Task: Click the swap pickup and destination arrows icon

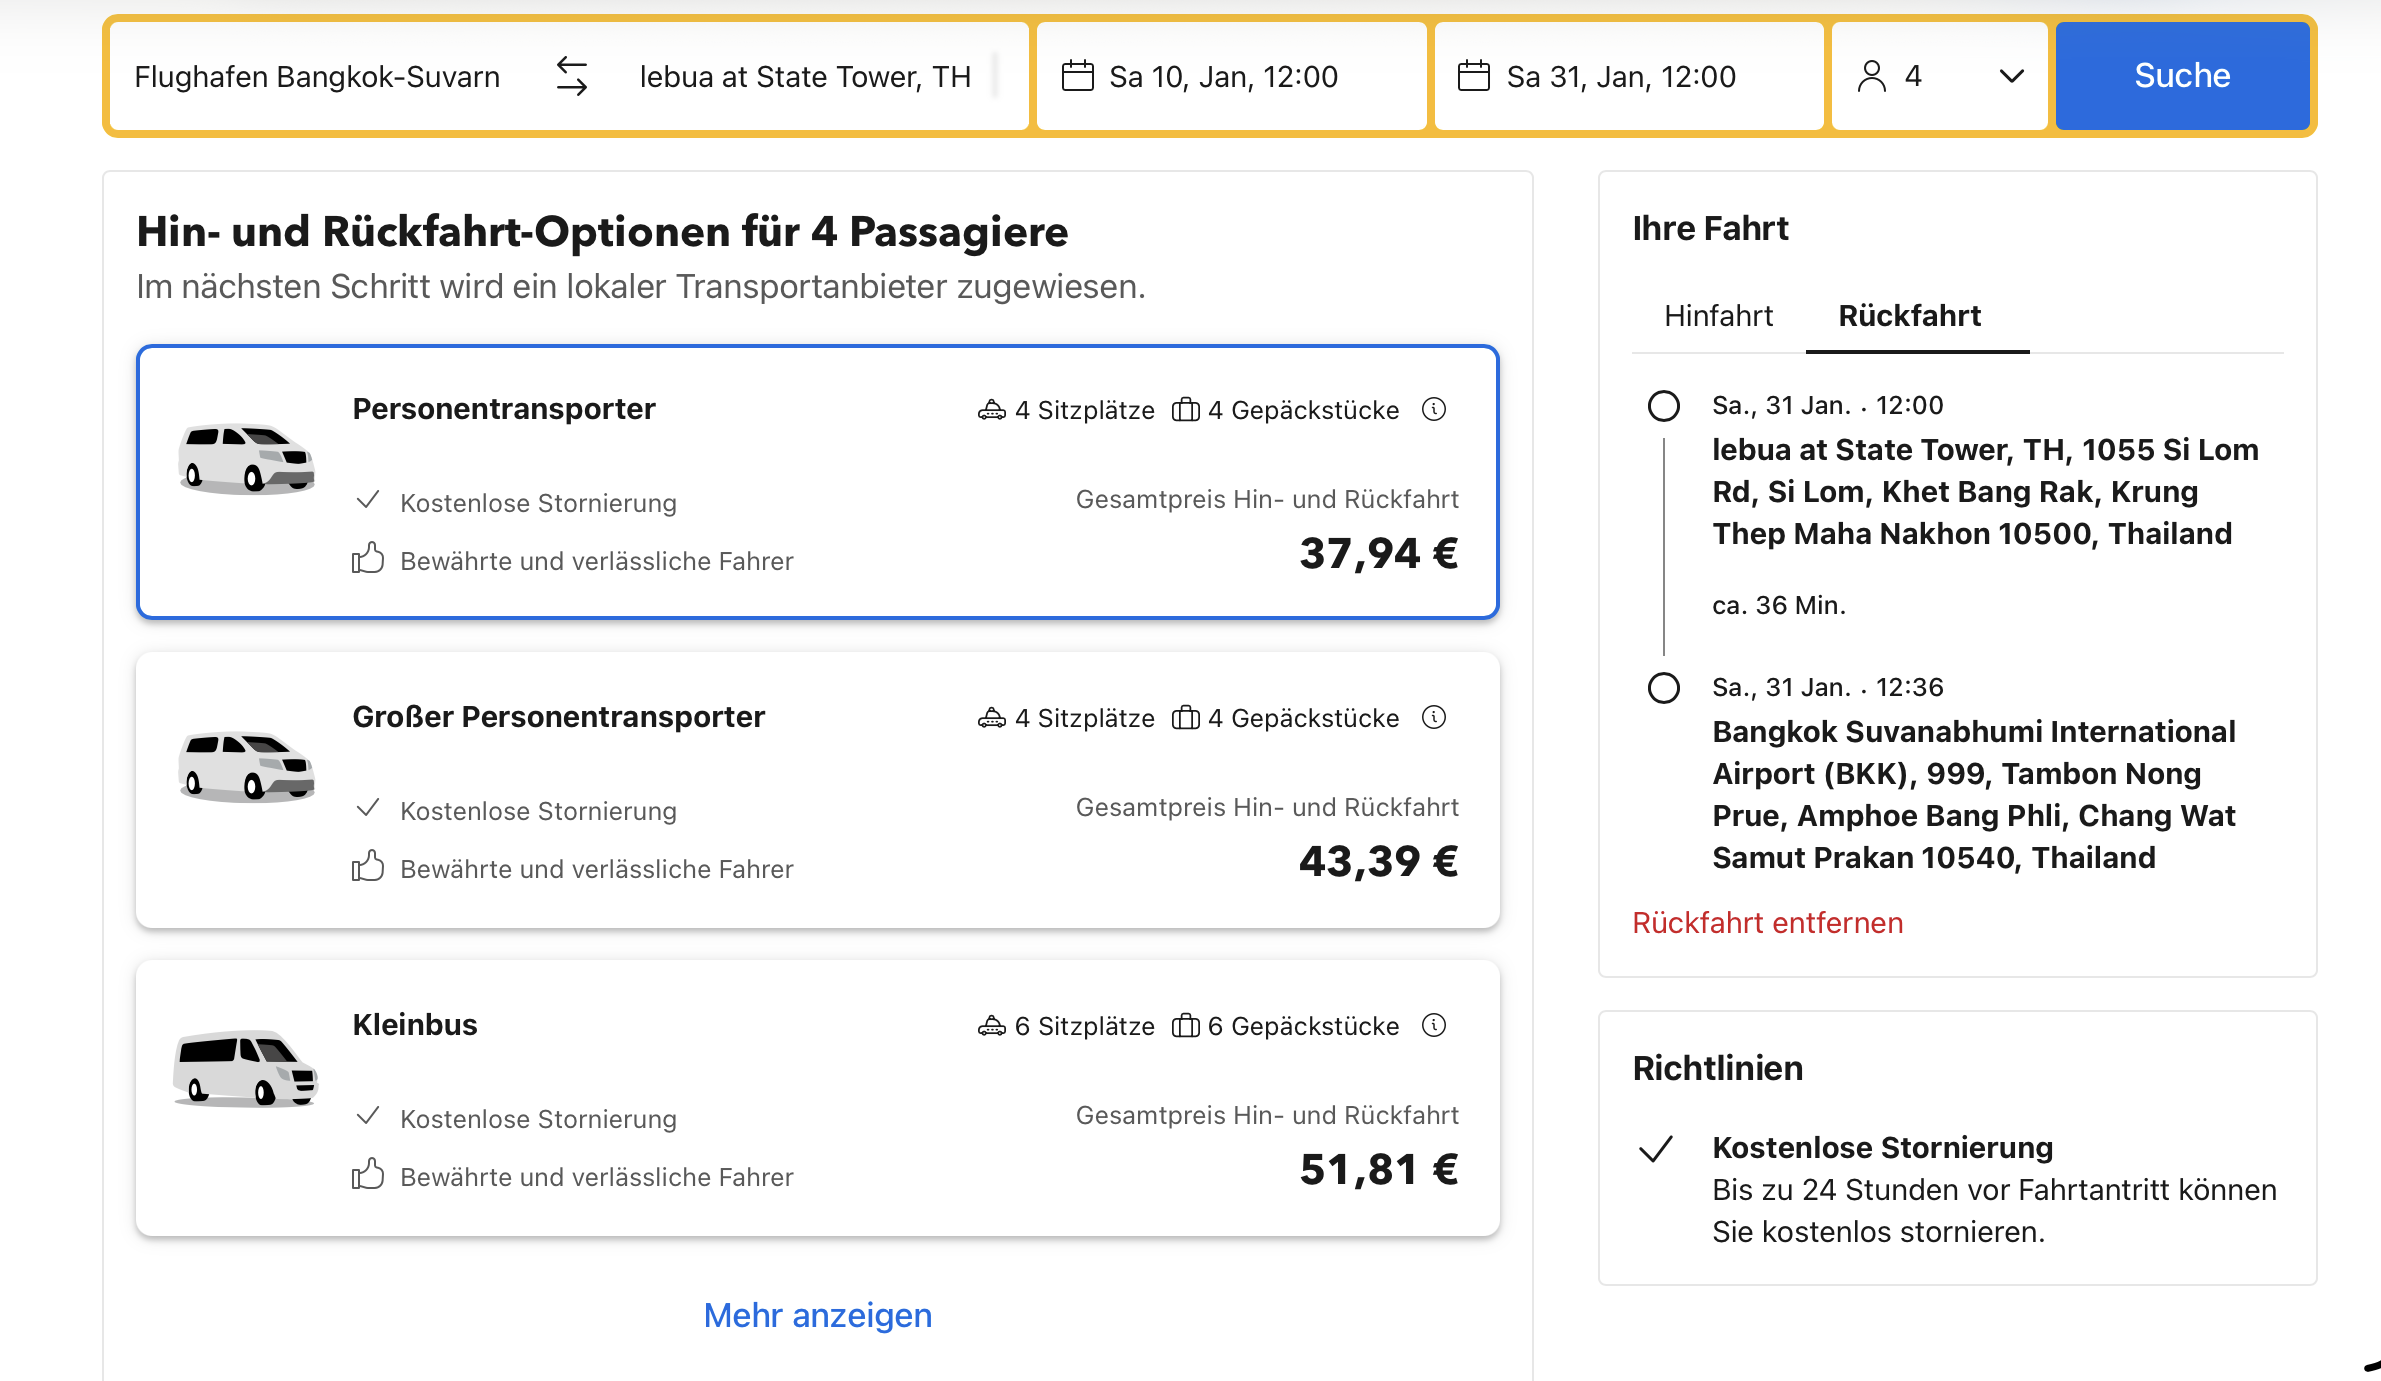Action: (x=571, y=76)
